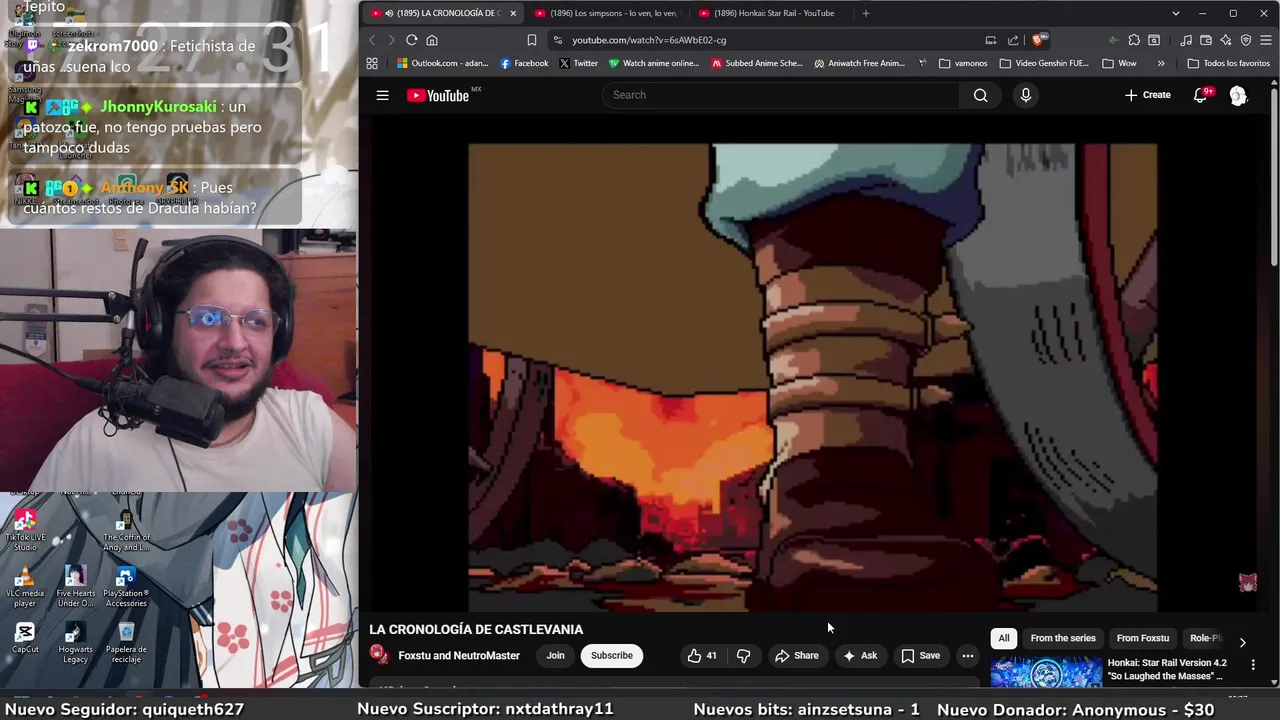Open Subbed Anime Schedule bookmark
This screenshot has height=720, width=1280.
pos(757,63)
